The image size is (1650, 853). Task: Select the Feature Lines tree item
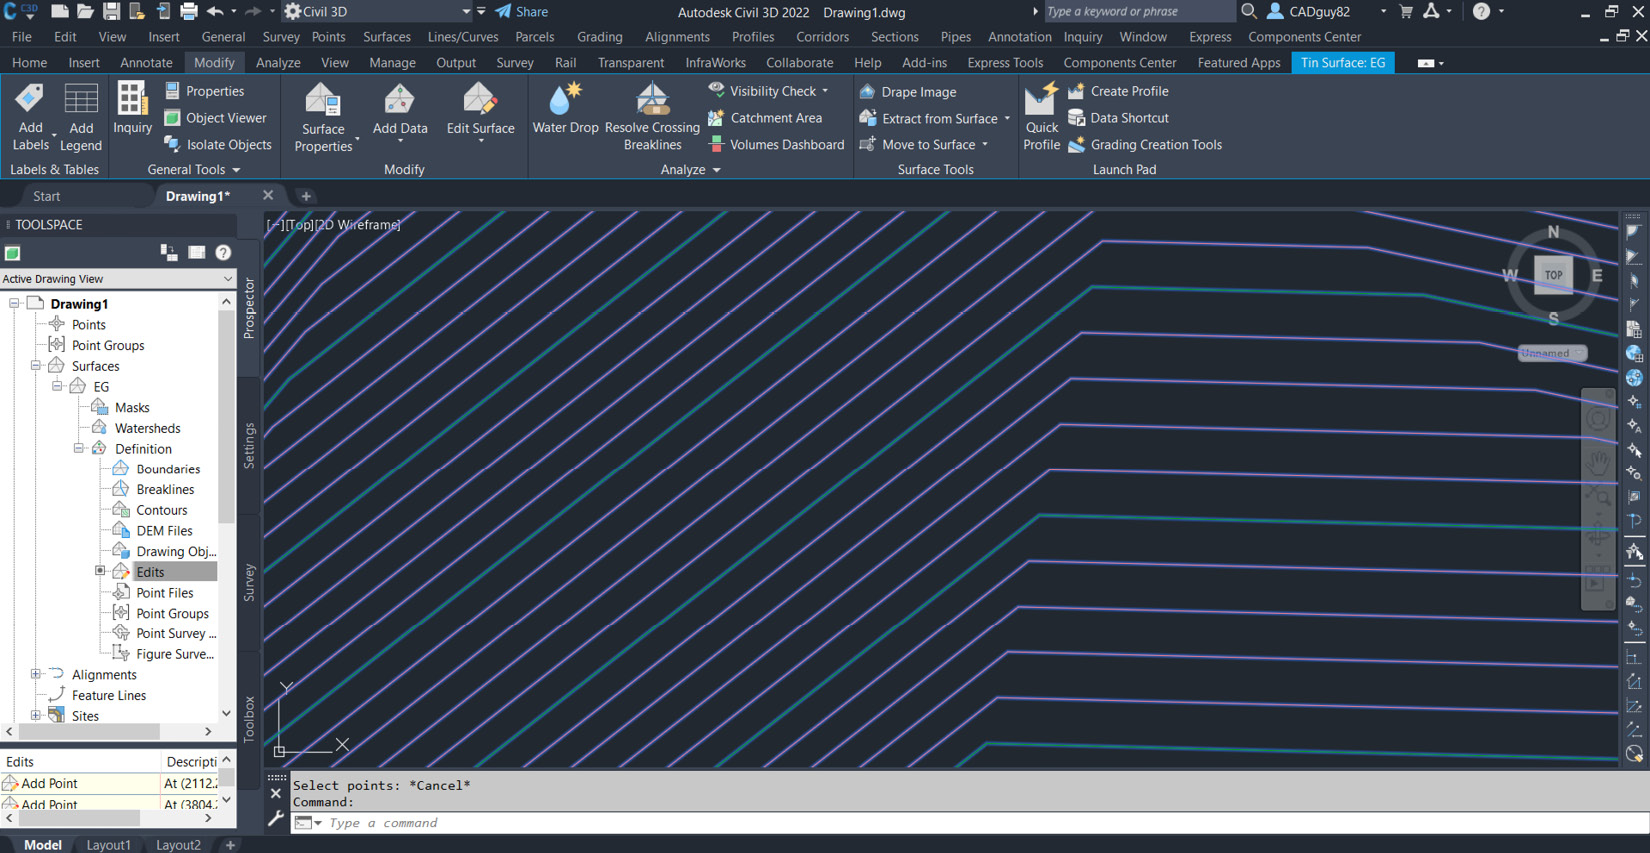(109, 696)
